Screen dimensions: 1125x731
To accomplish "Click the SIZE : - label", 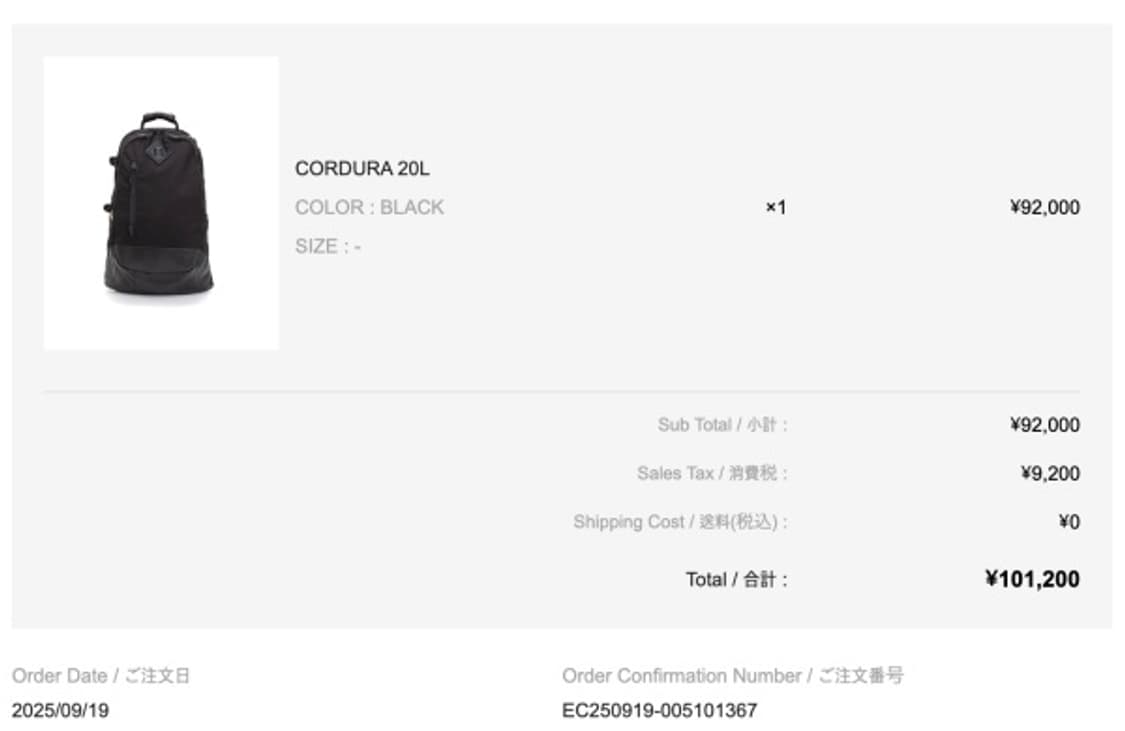I will coord(328,246).
